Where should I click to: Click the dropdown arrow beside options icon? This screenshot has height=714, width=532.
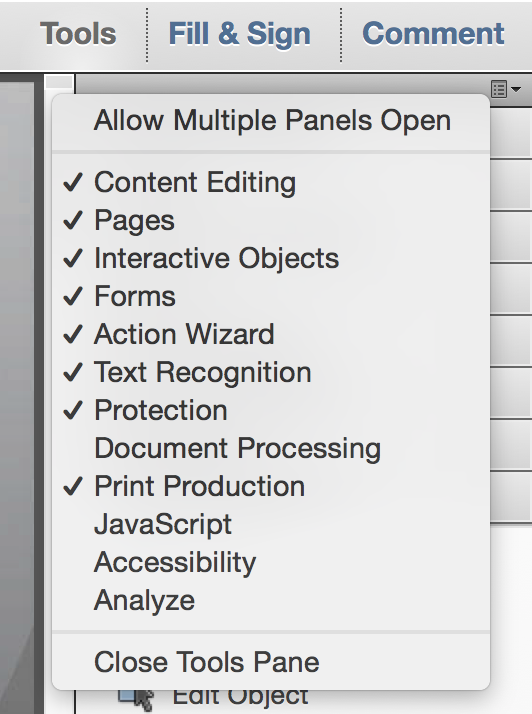tap(516, 89)
